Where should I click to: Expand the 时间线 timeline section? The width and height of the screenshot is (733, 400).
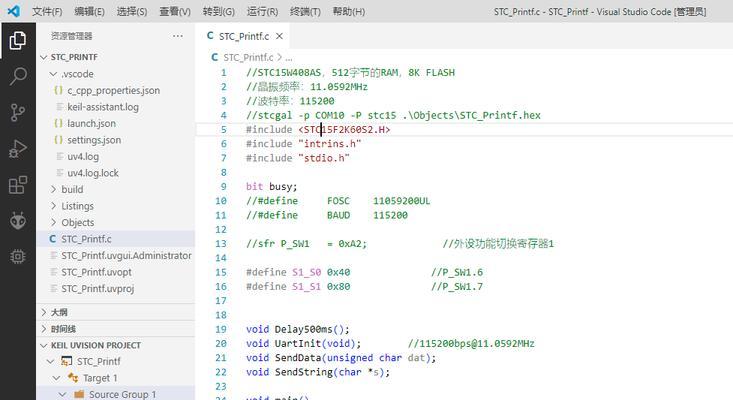pos(44,329)
